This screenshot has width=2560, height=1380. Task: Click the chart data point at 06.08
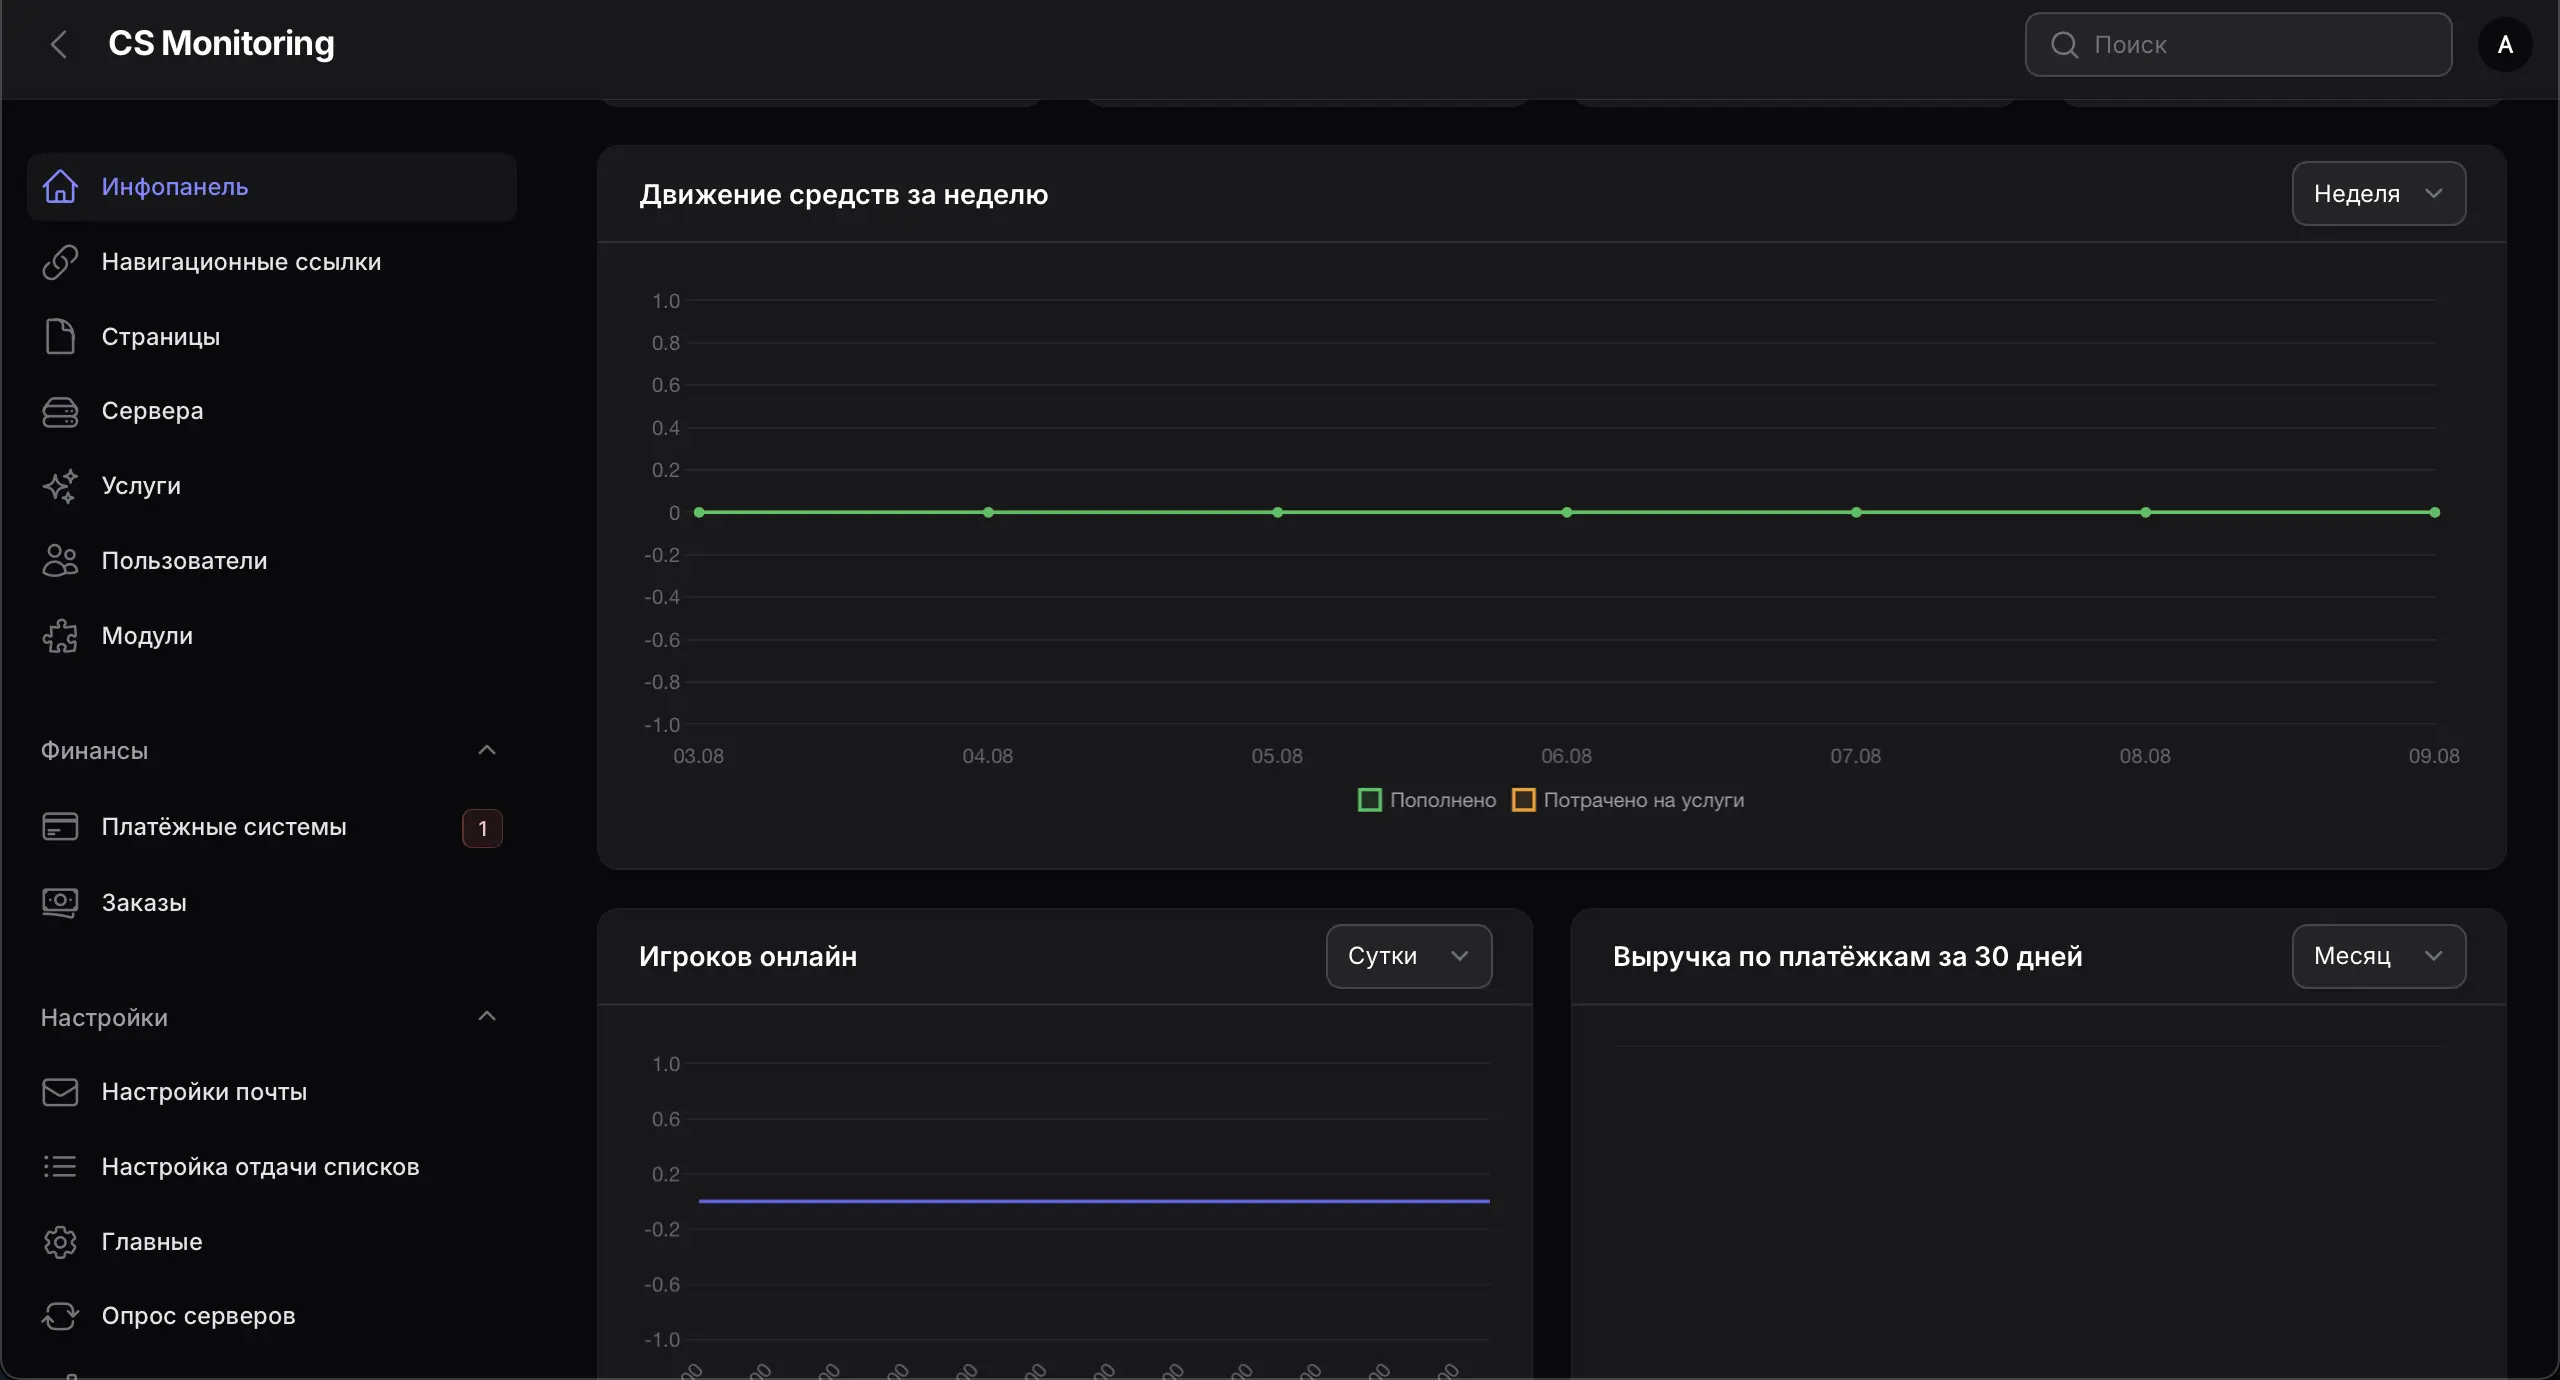(1567, 513)
